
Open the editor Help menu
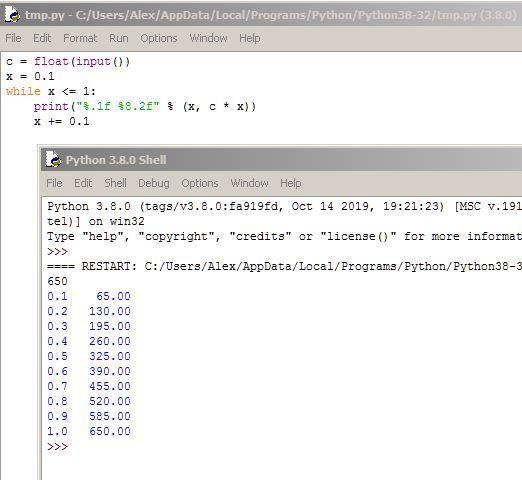click(250, 38)
